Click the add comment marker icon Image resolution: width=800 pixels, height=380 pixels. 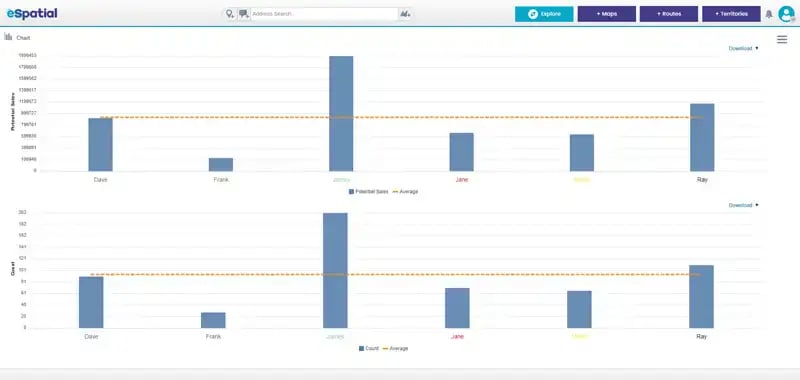(244, 14)
